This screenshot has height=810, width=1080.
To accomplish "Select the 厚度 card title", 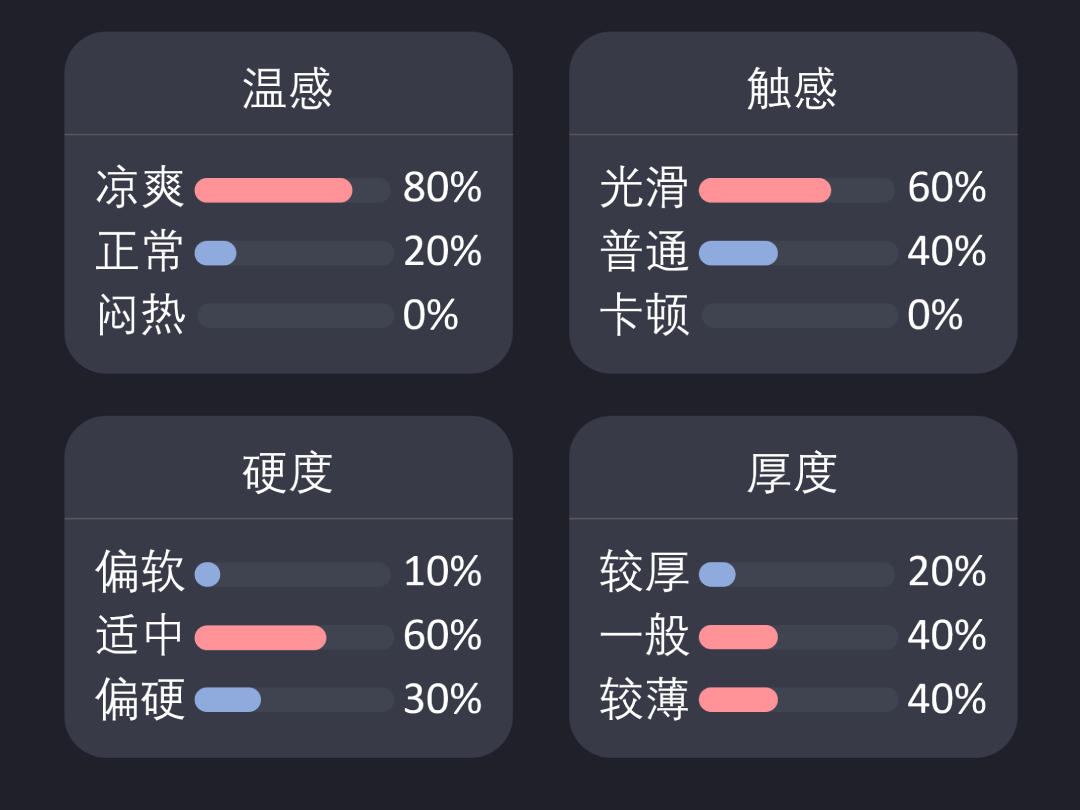I will (x=792, y=472).
